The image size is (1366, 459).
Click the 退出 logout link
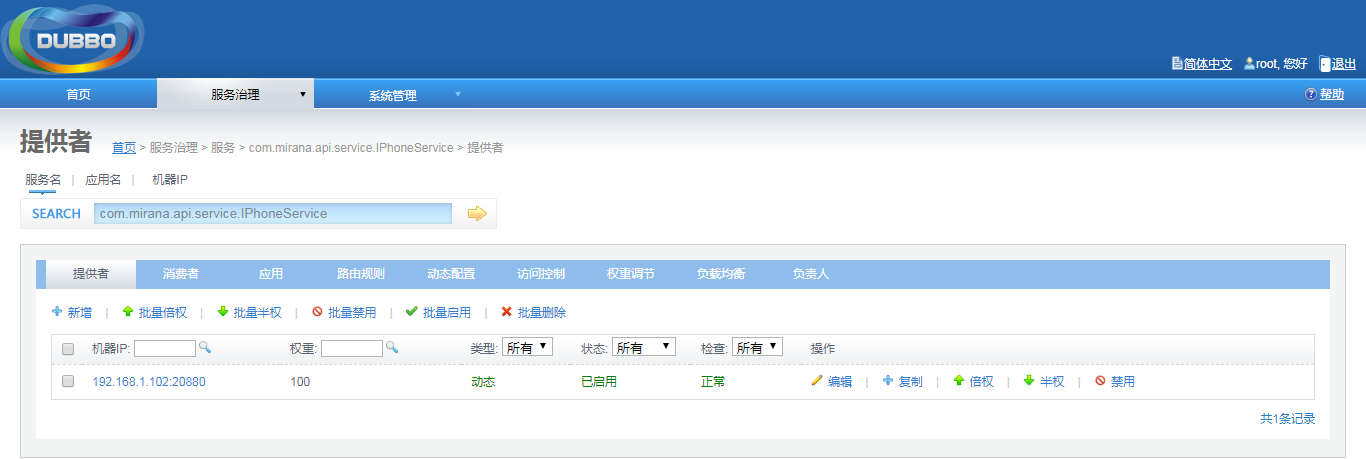point(1344,63)
